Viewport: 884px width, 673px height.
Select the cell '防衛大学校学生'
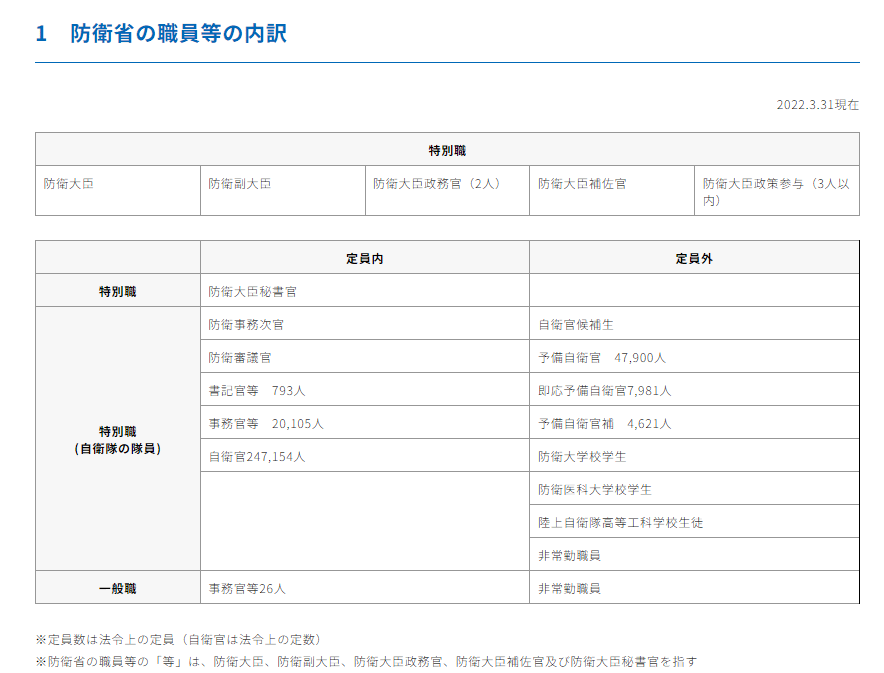694,456
